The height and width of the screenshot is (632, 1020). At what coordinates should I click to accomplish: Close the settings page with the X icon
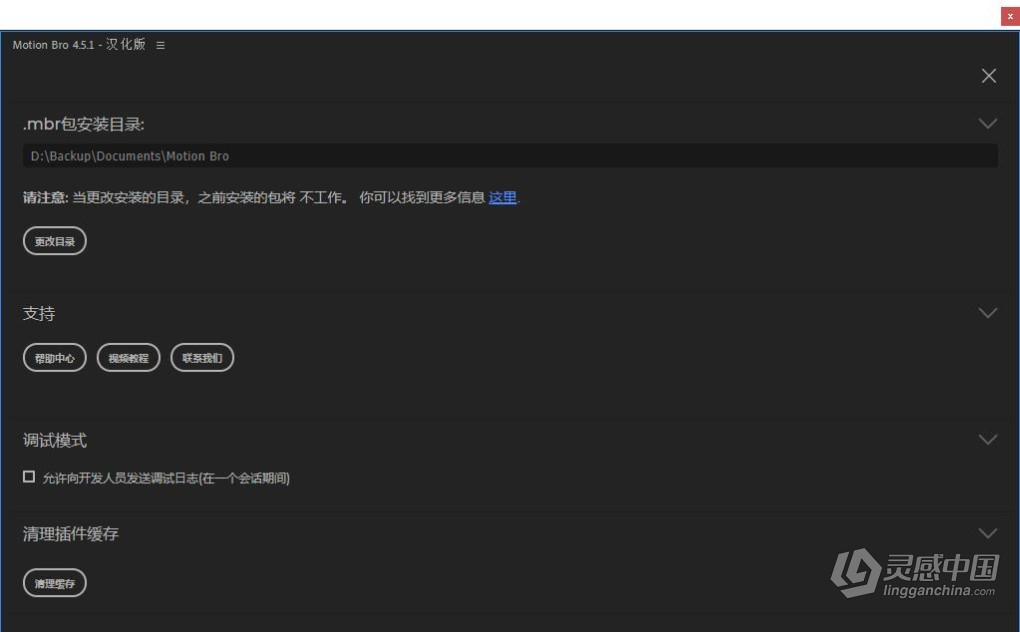(988, 76)
